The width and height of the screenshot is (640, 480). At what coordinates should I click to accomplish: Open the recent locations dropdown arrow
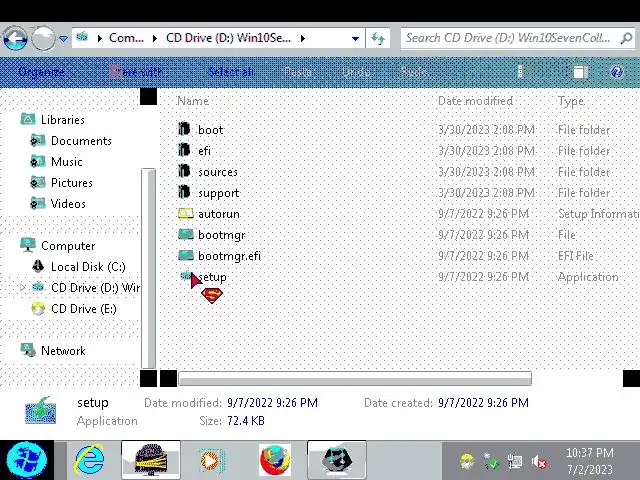(63, 39)
